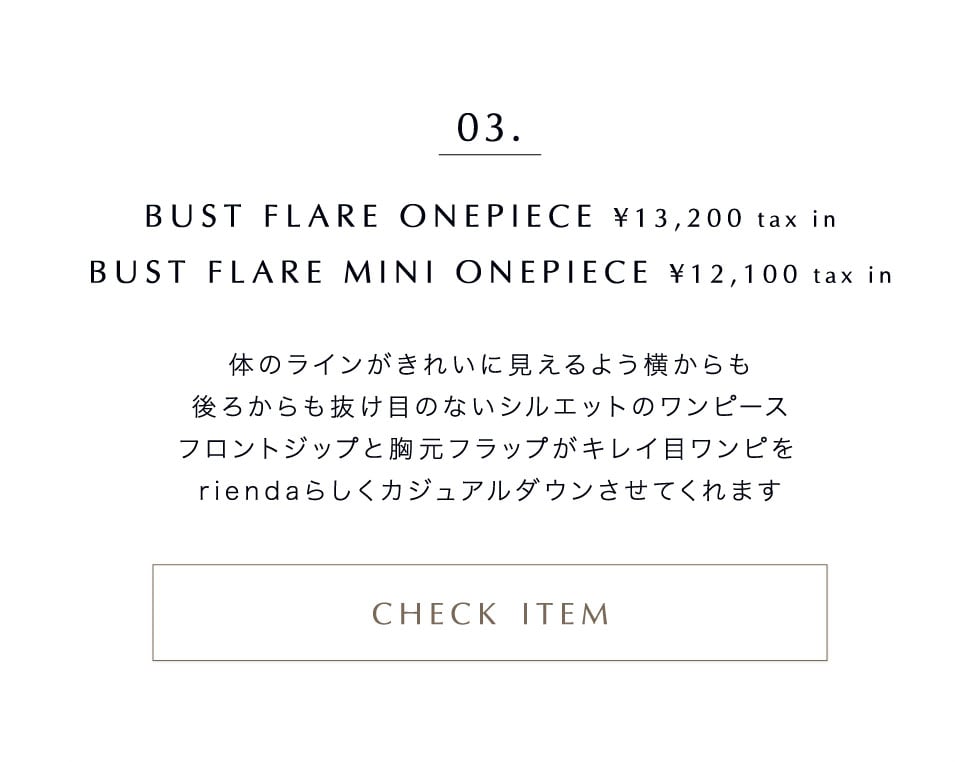Click the underline beneath the 03. heading
This screenshot has height=762, width=980.
click(490, 155)
